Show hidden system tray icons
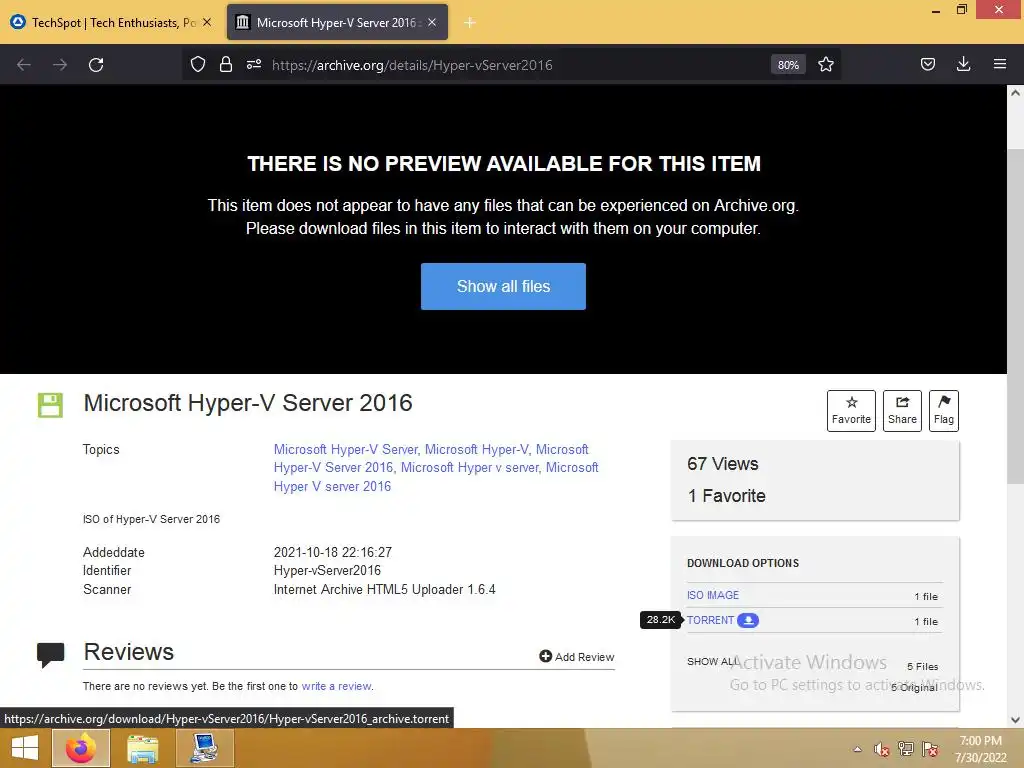This screenshot has height=768, width=1024. 857,749
